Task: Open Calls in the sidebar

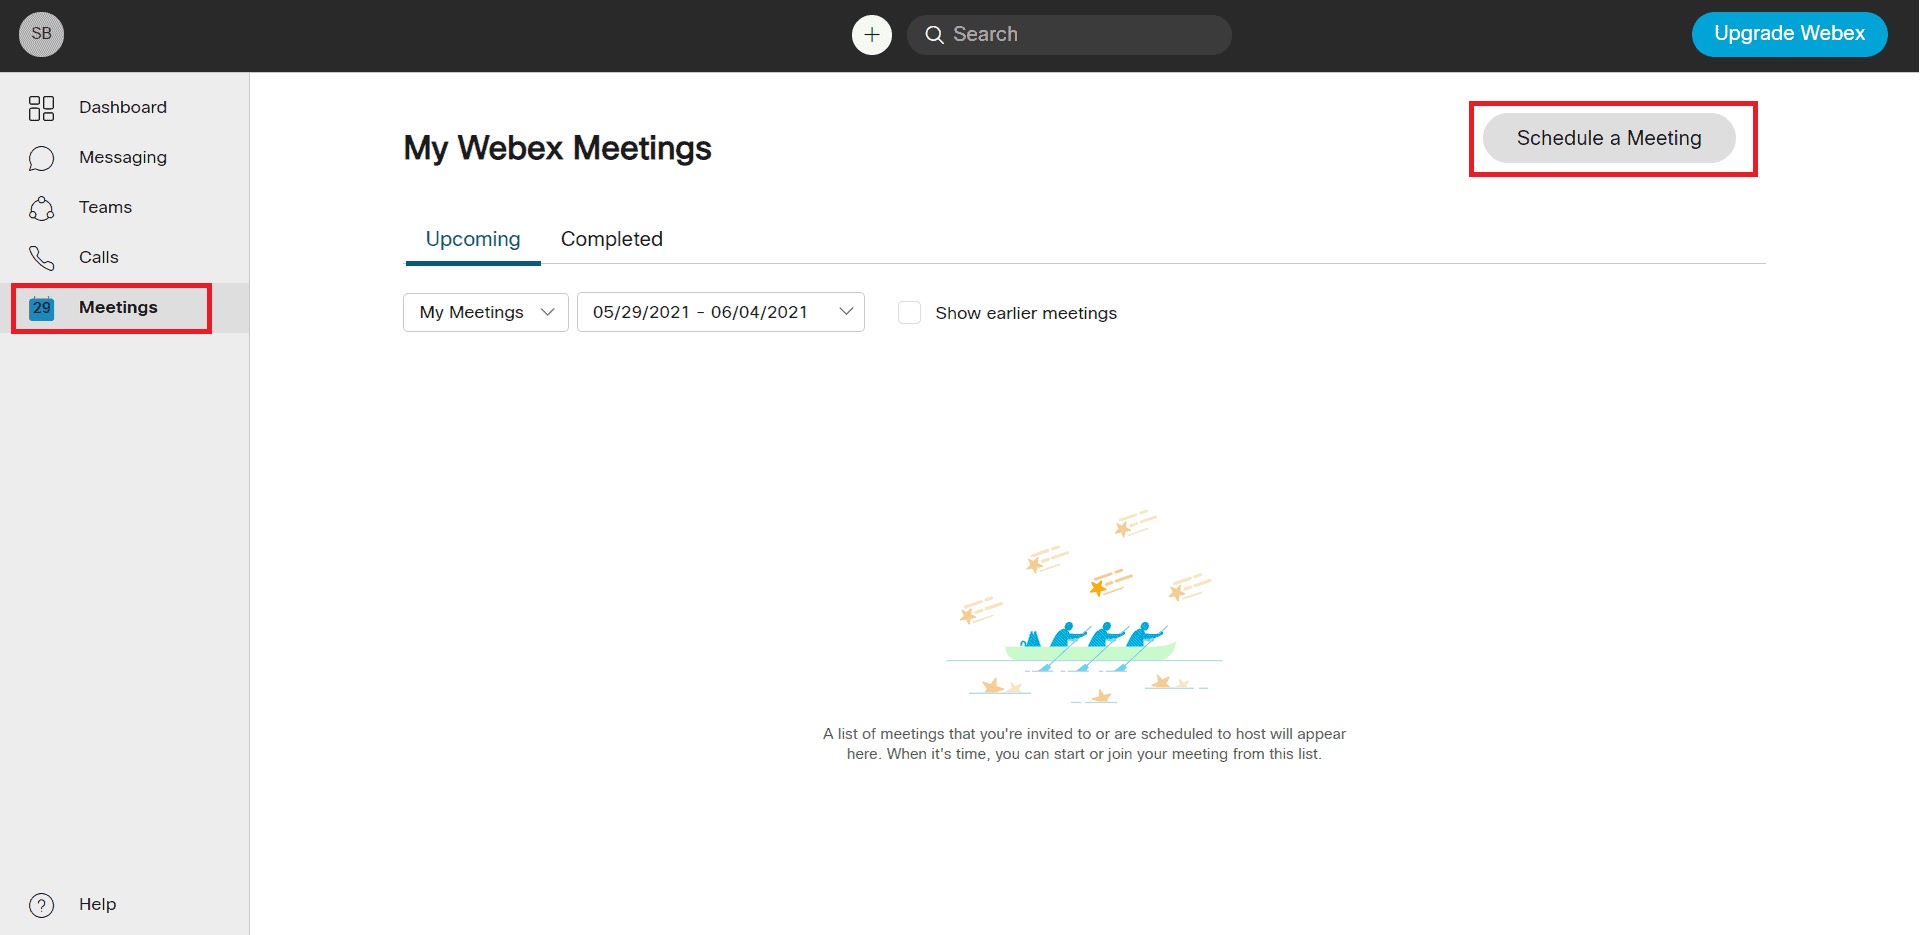Action: click(x=98, y=257)
